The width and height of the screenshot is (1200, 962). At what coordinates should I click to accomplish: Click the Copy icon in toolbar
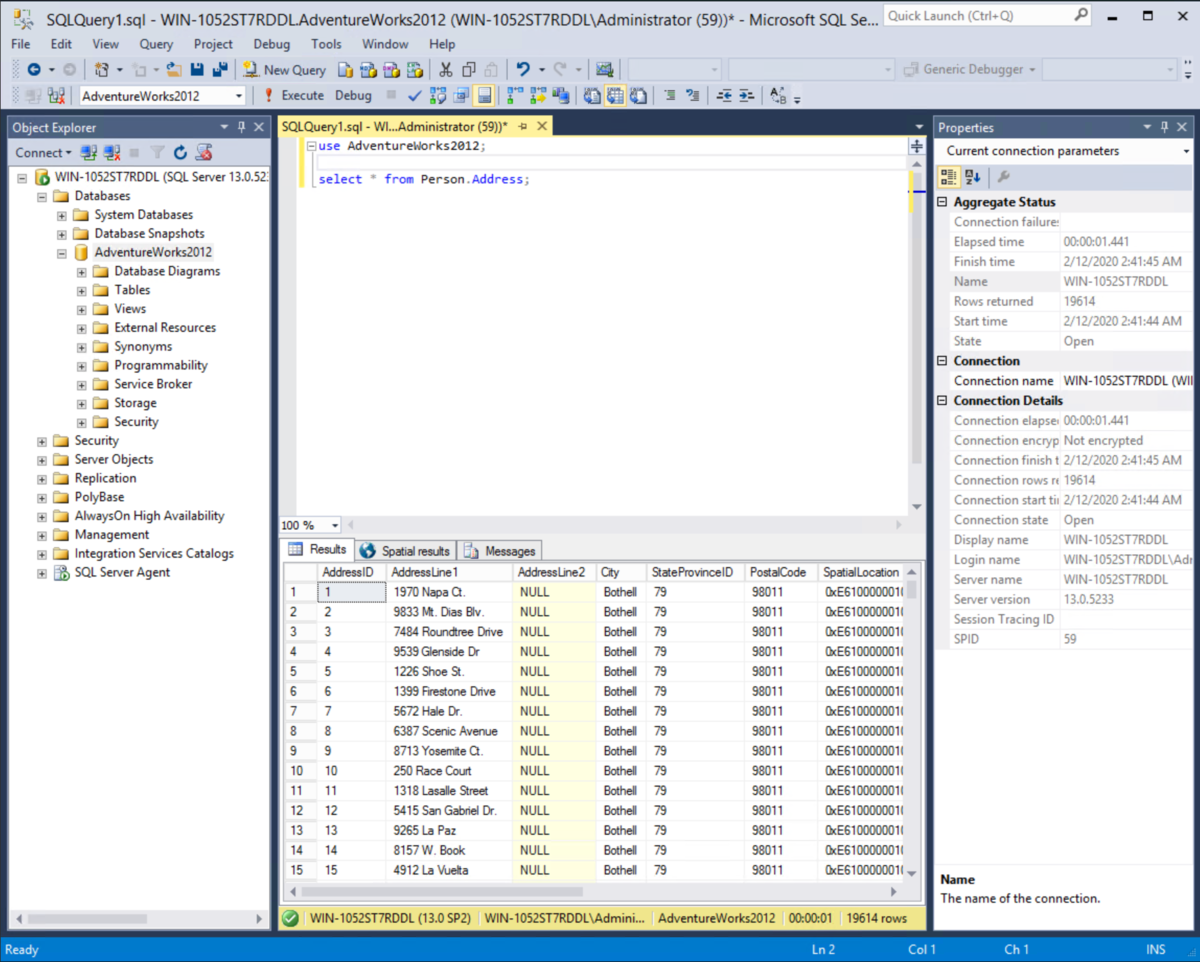(468, 70)
